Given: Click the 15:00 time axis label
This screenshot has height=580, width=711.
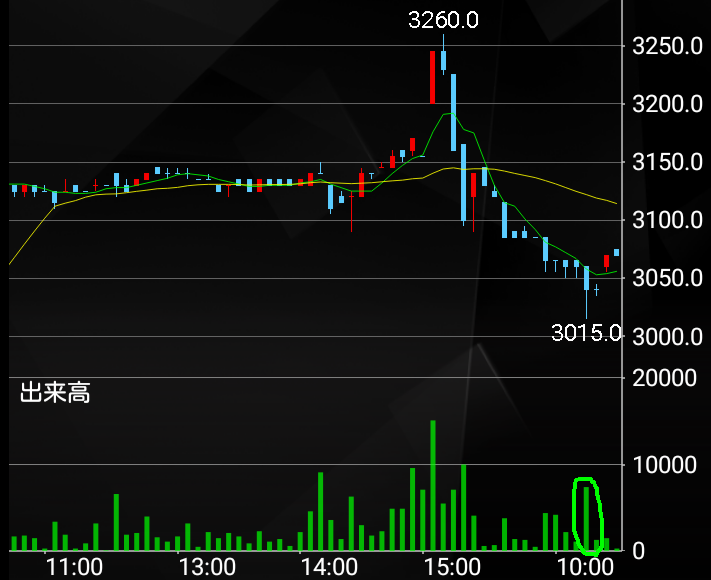Looking at the screenshot, I should (x=452, y=567).
